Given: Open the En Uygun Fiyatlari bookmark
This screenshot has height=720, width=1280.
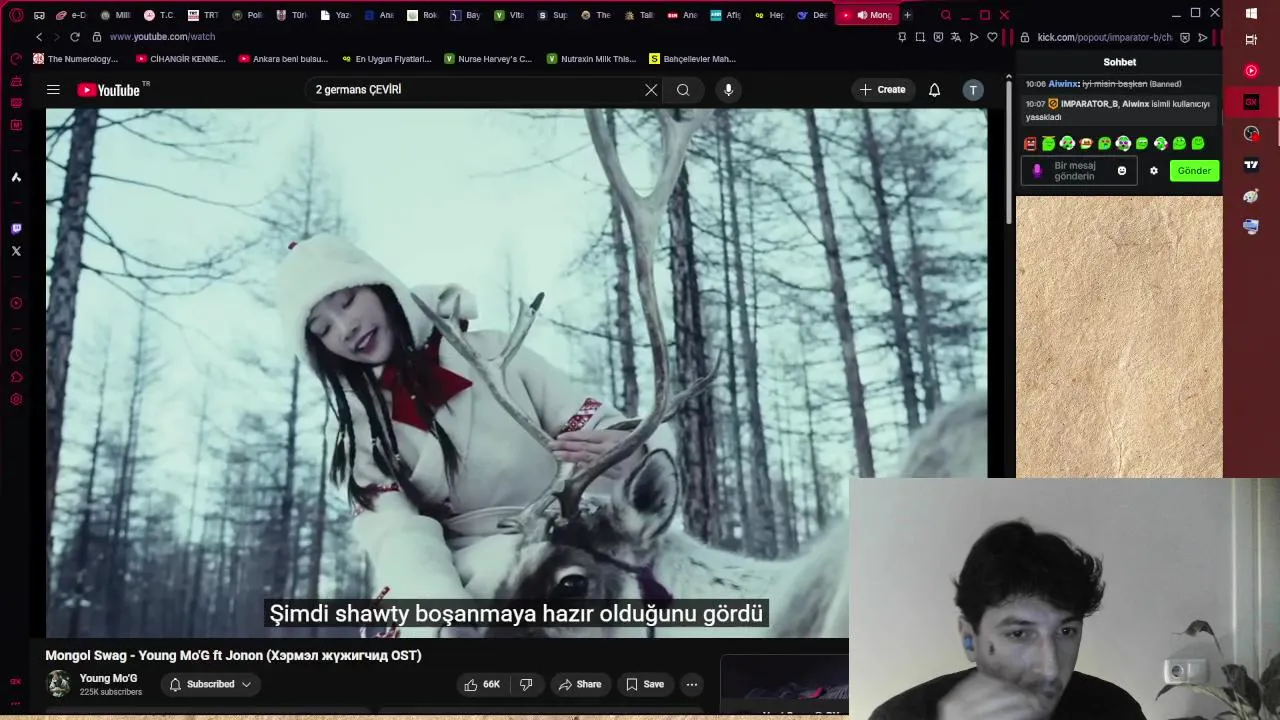Looking at the screenshot, I should point(386,59).
